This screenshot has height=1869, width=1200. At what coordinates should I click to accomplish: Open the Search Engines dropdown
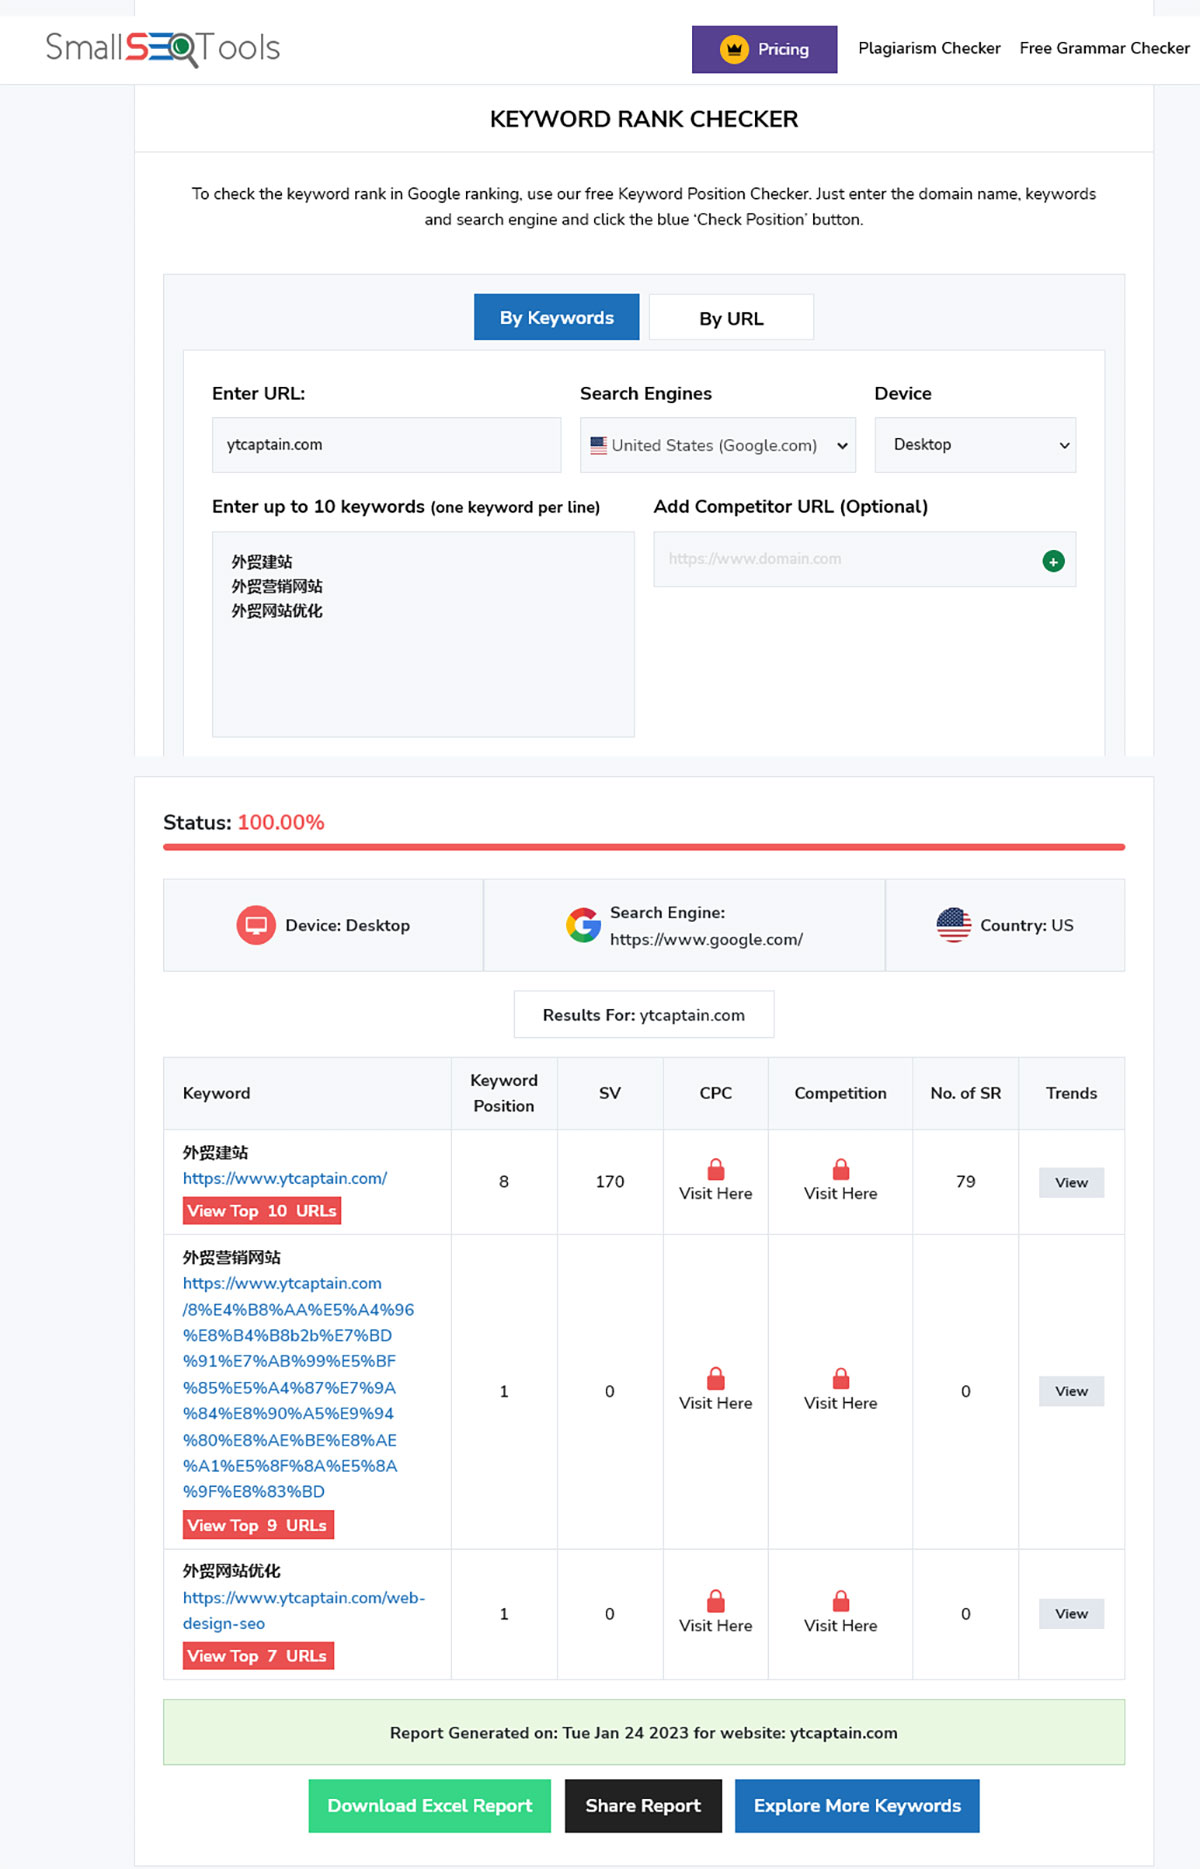click(718, 445)
